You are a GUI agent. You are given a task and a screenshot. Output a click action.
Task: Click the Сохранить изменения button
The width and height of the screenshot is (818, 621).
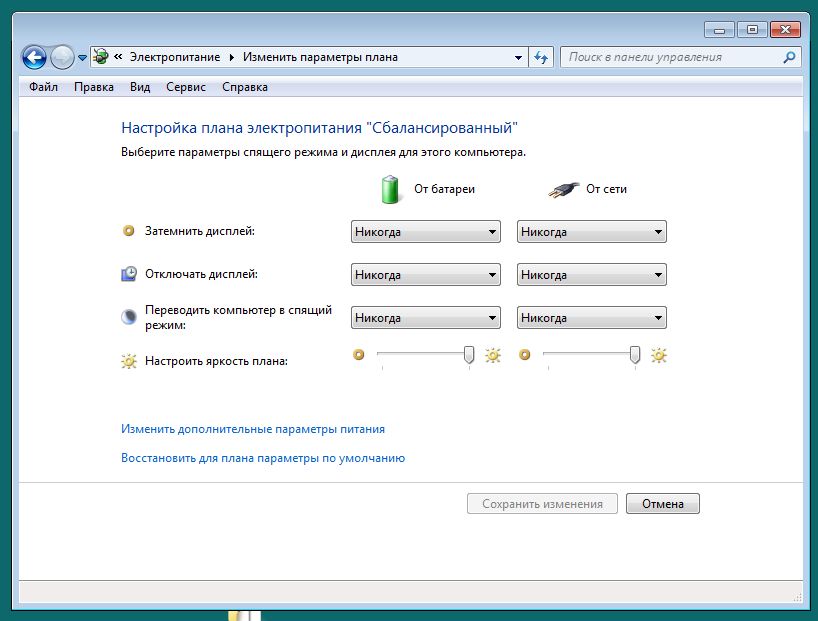point(542,504)
